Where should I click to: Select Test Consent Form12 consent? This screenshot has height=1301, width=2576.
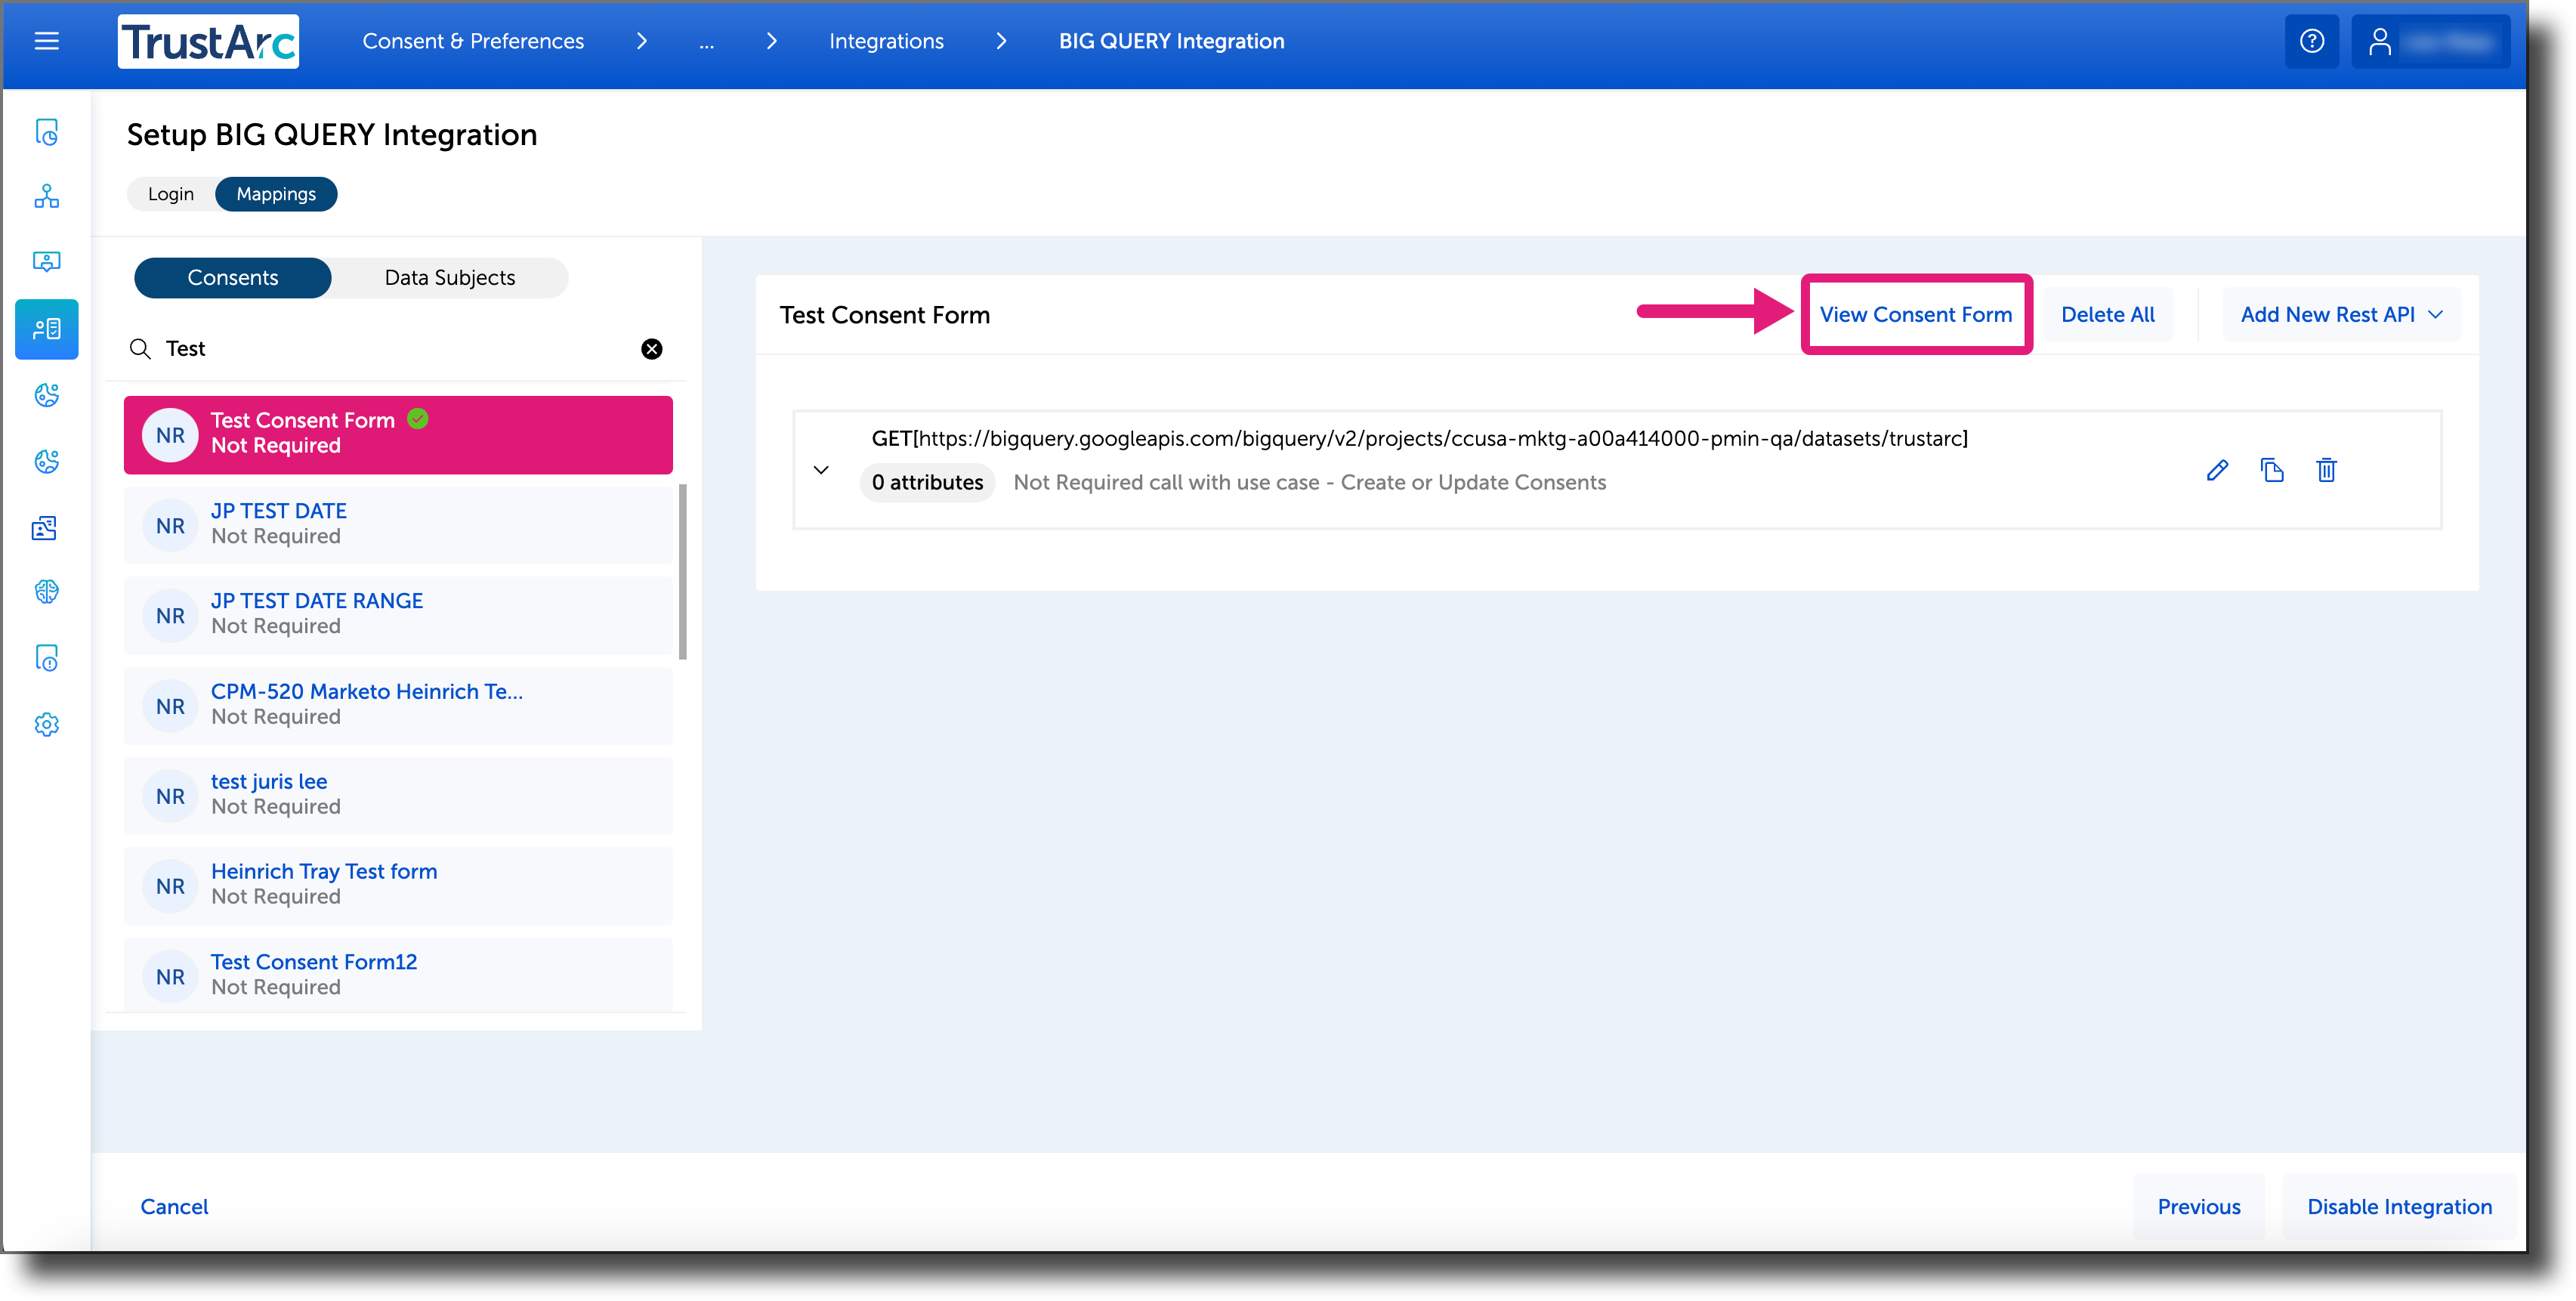pyautogui.click(x=398, y=976)
